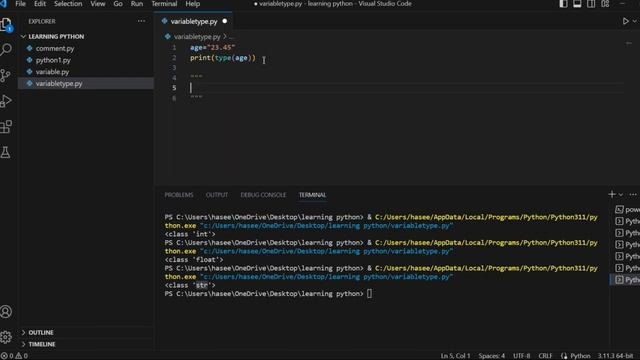Select Python 3.11.3 64-bit interpreter status
This screenshot has height=360, width=640.
point(616,356)
